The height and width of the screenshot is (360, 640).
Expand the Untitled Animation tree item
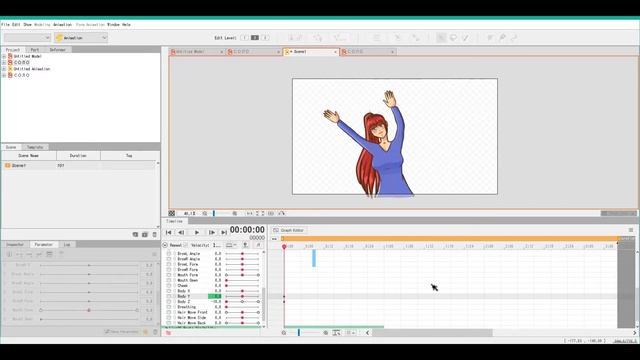click(4, 69)
